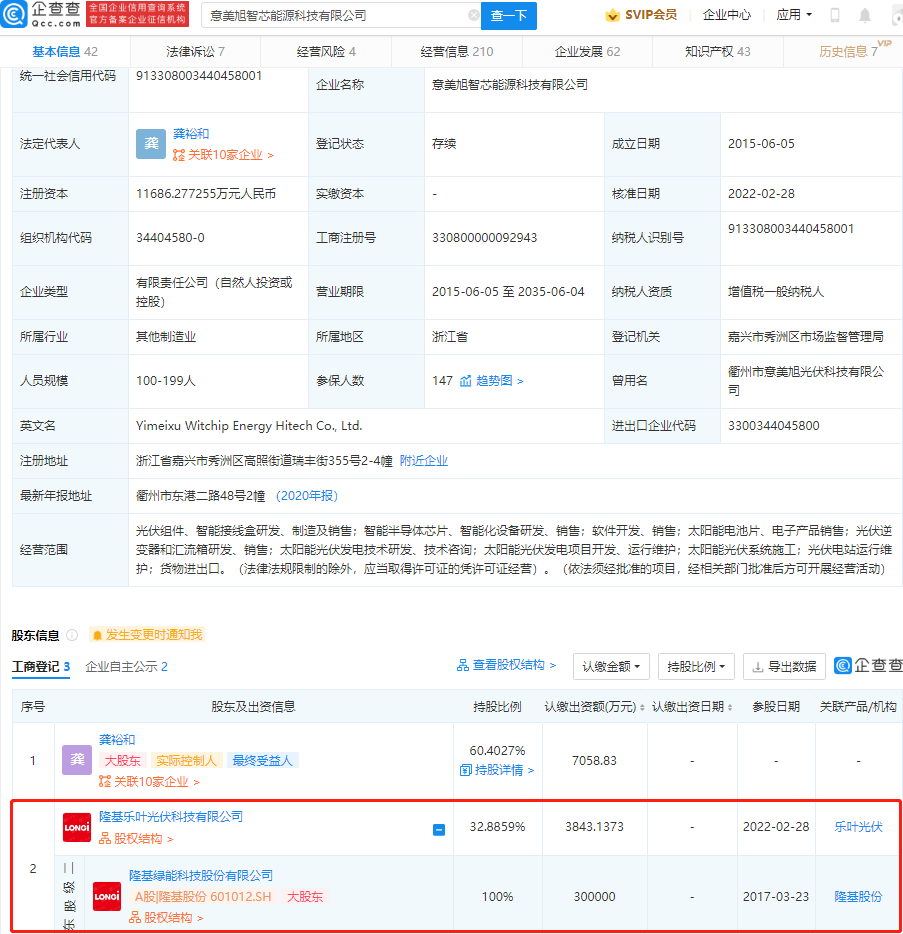Click the 查一下 search button
This screenshot has width=903, height=934.
pyautogui.click(x=509, y=15)
